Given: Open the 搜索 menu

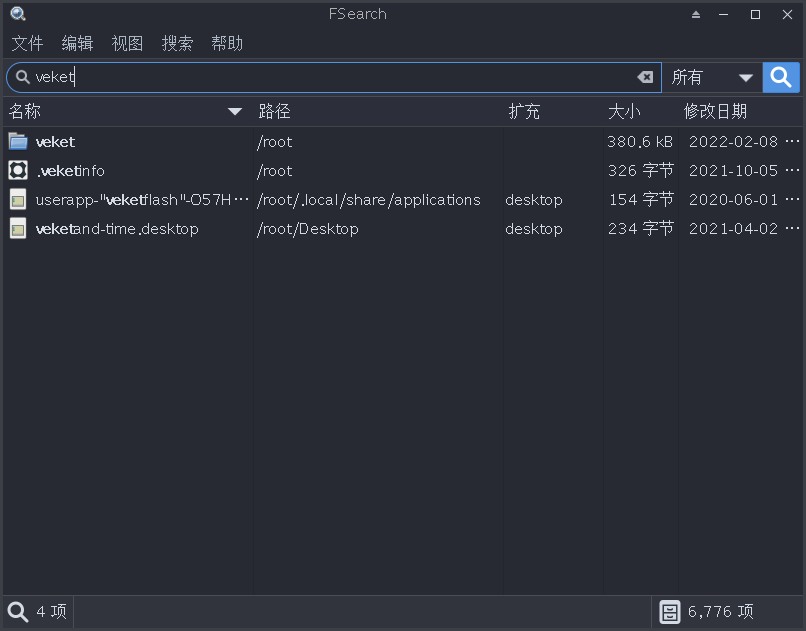Looking at the screenshot, I should pos(177,43).
